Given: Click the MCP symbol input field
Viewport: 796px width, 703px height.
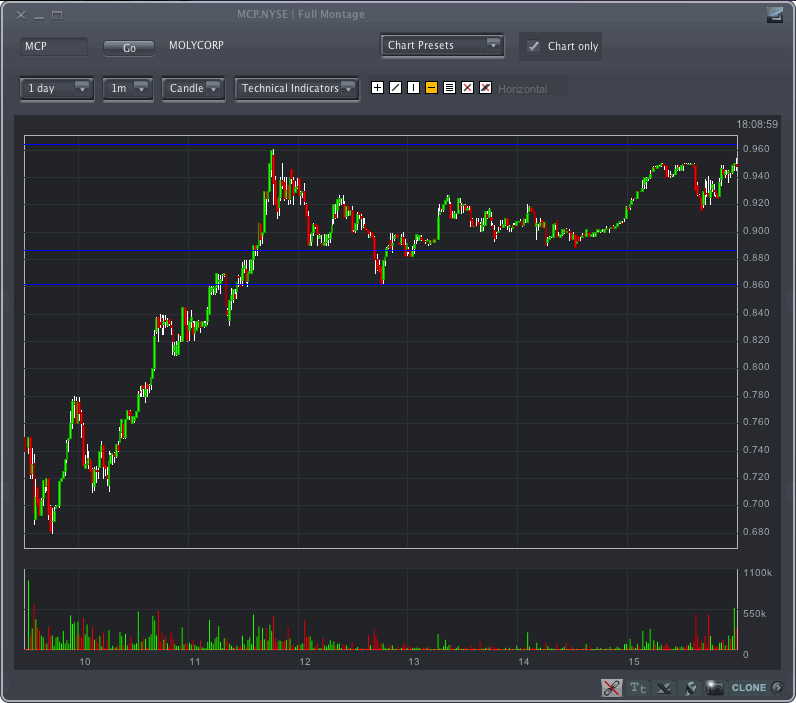Looking at the screenshot, I should coord(54,47).
